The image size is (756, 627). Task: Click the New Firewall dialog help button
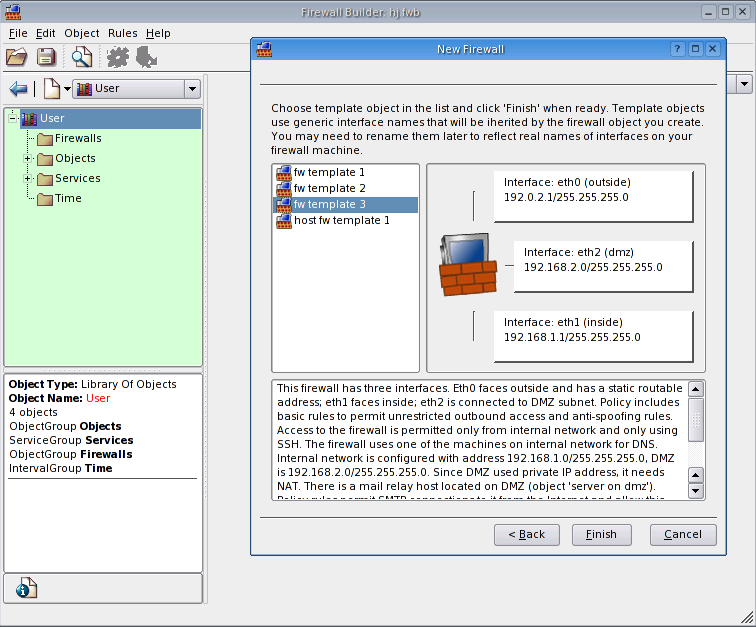pos(677,49)
